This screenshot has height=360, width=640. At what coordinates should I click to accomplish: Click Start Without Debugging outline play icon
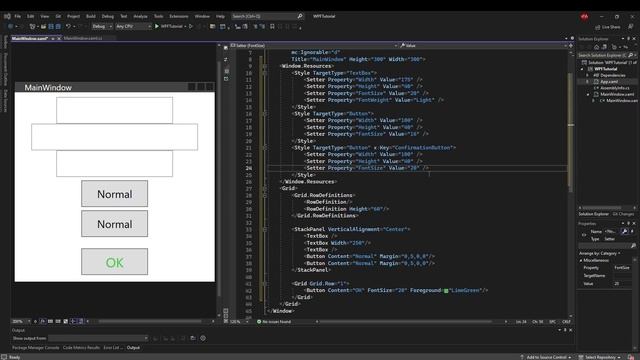pyautogui.click(x=191, y=26)
